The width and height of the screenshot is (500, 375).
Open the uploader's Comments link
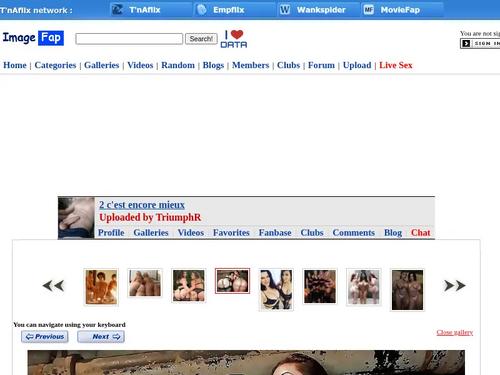point(354,233)
